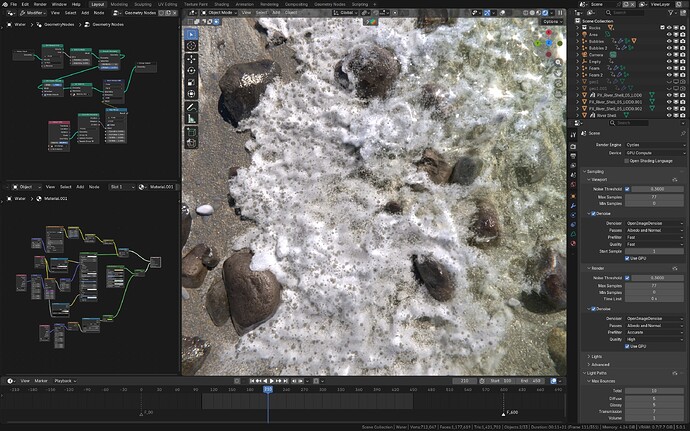Toggle Viewport Noise Threshold checkbox

pos(627,189)
